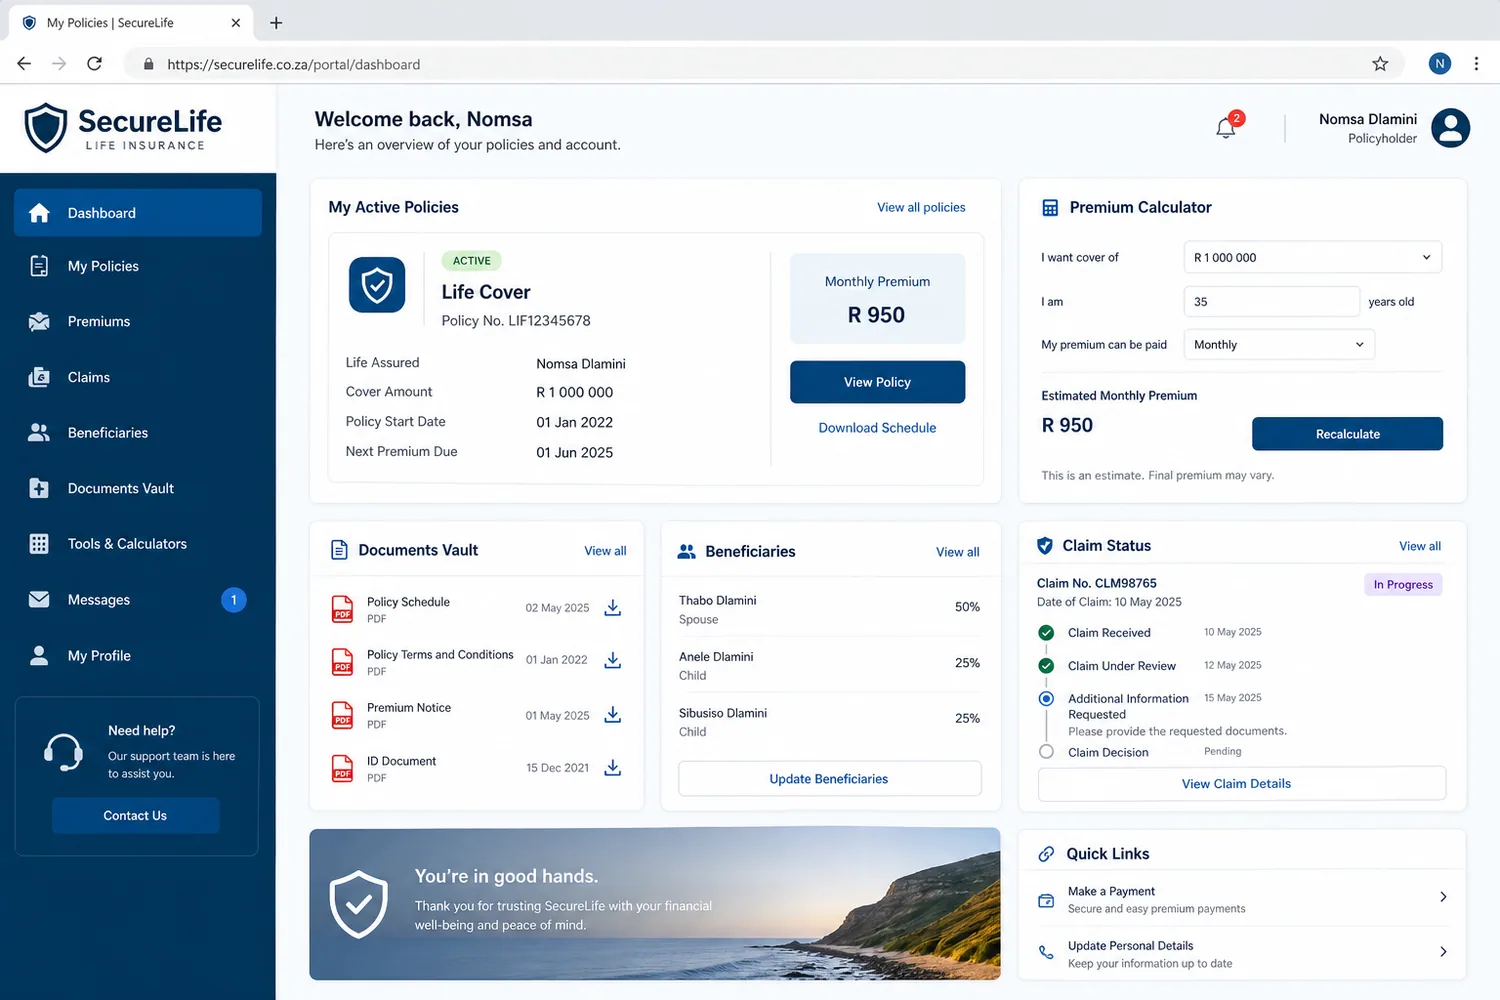The image size is (1500, 1000).
Task: Click the Claim Received check marker
Action: (1046, 633)
